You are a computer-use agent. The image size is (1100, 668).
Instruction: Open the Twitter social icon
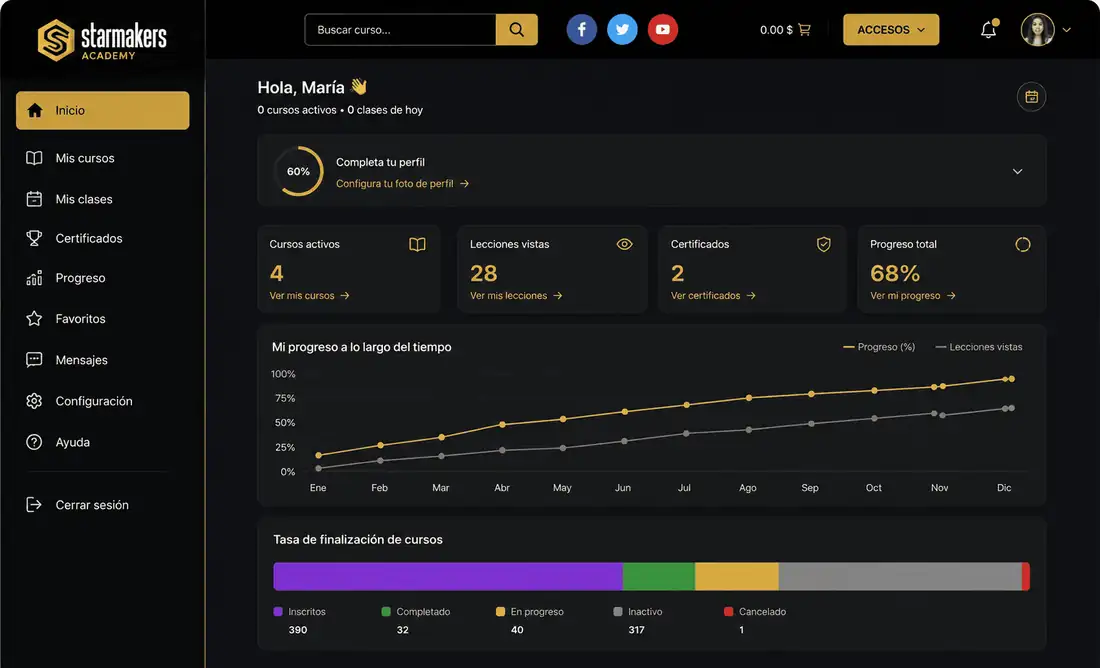[x=622, y=29]
